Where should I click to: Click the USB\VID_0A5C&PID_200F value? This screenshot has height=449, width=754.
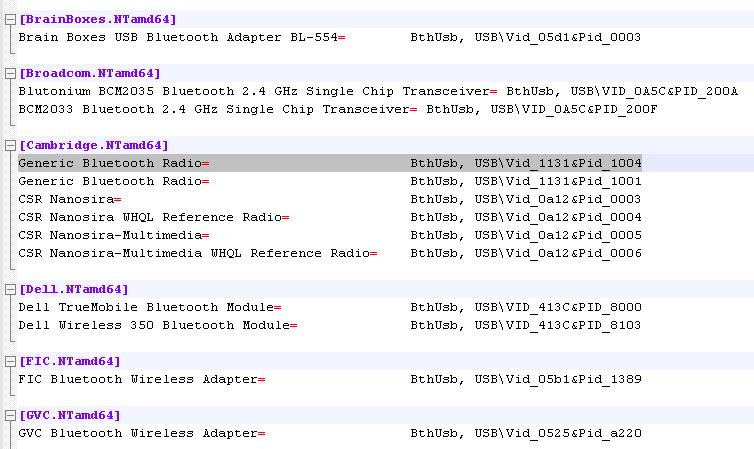point(574,109)
